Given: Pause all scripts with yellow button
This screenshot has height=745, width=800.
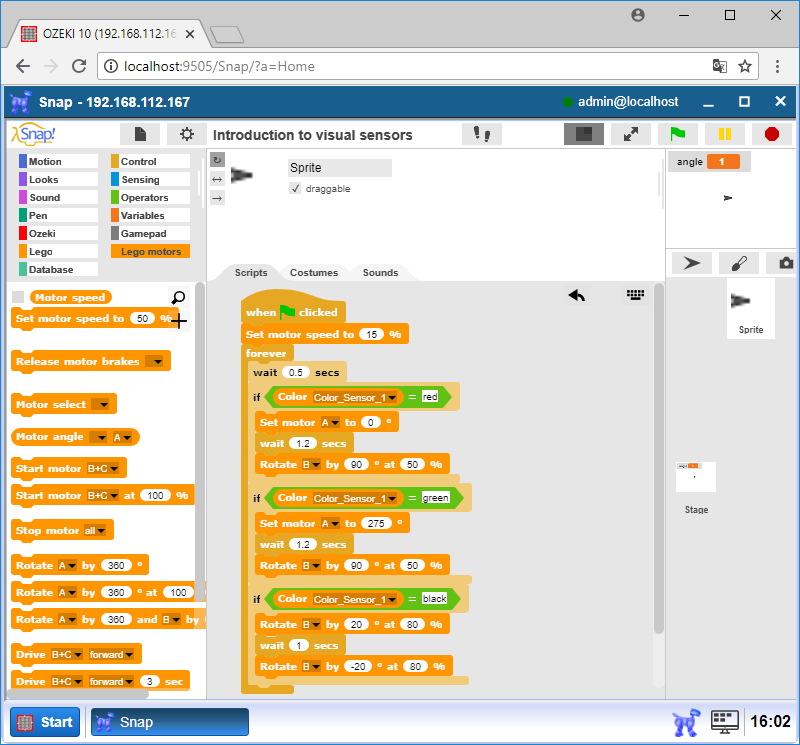Looking at the screenshot, I should coord(724,134).
